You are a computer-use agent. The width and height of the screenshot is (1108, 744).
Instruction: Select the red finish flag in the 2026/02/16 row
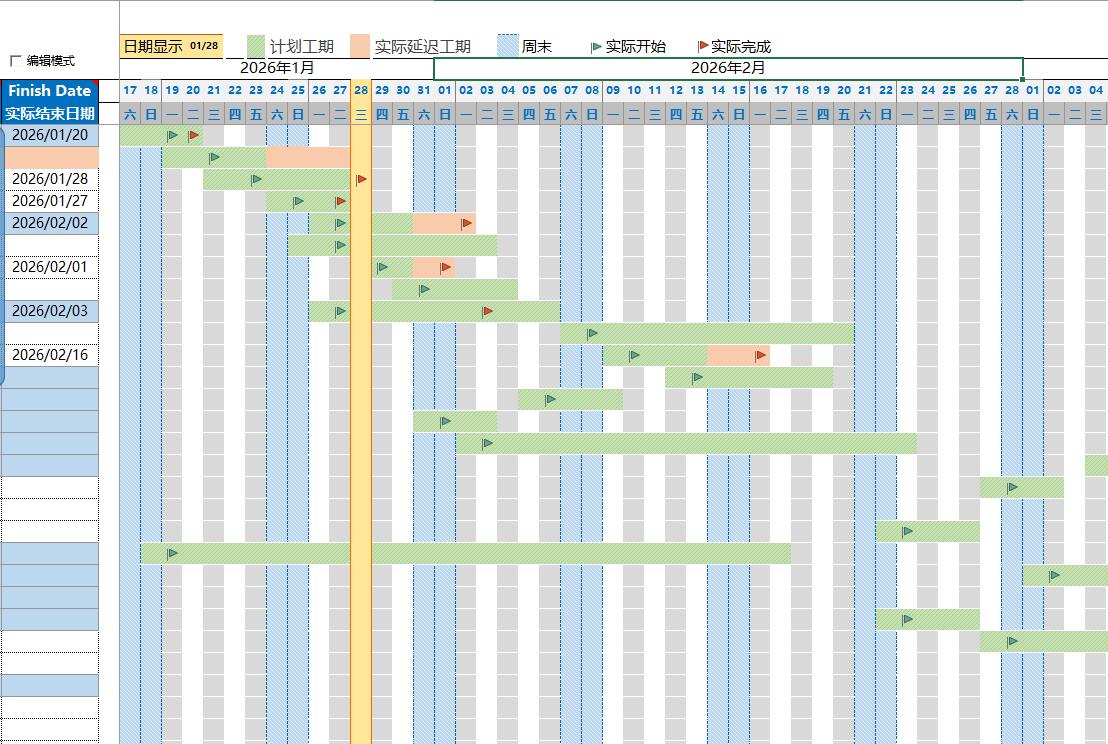tap(761, 355)
